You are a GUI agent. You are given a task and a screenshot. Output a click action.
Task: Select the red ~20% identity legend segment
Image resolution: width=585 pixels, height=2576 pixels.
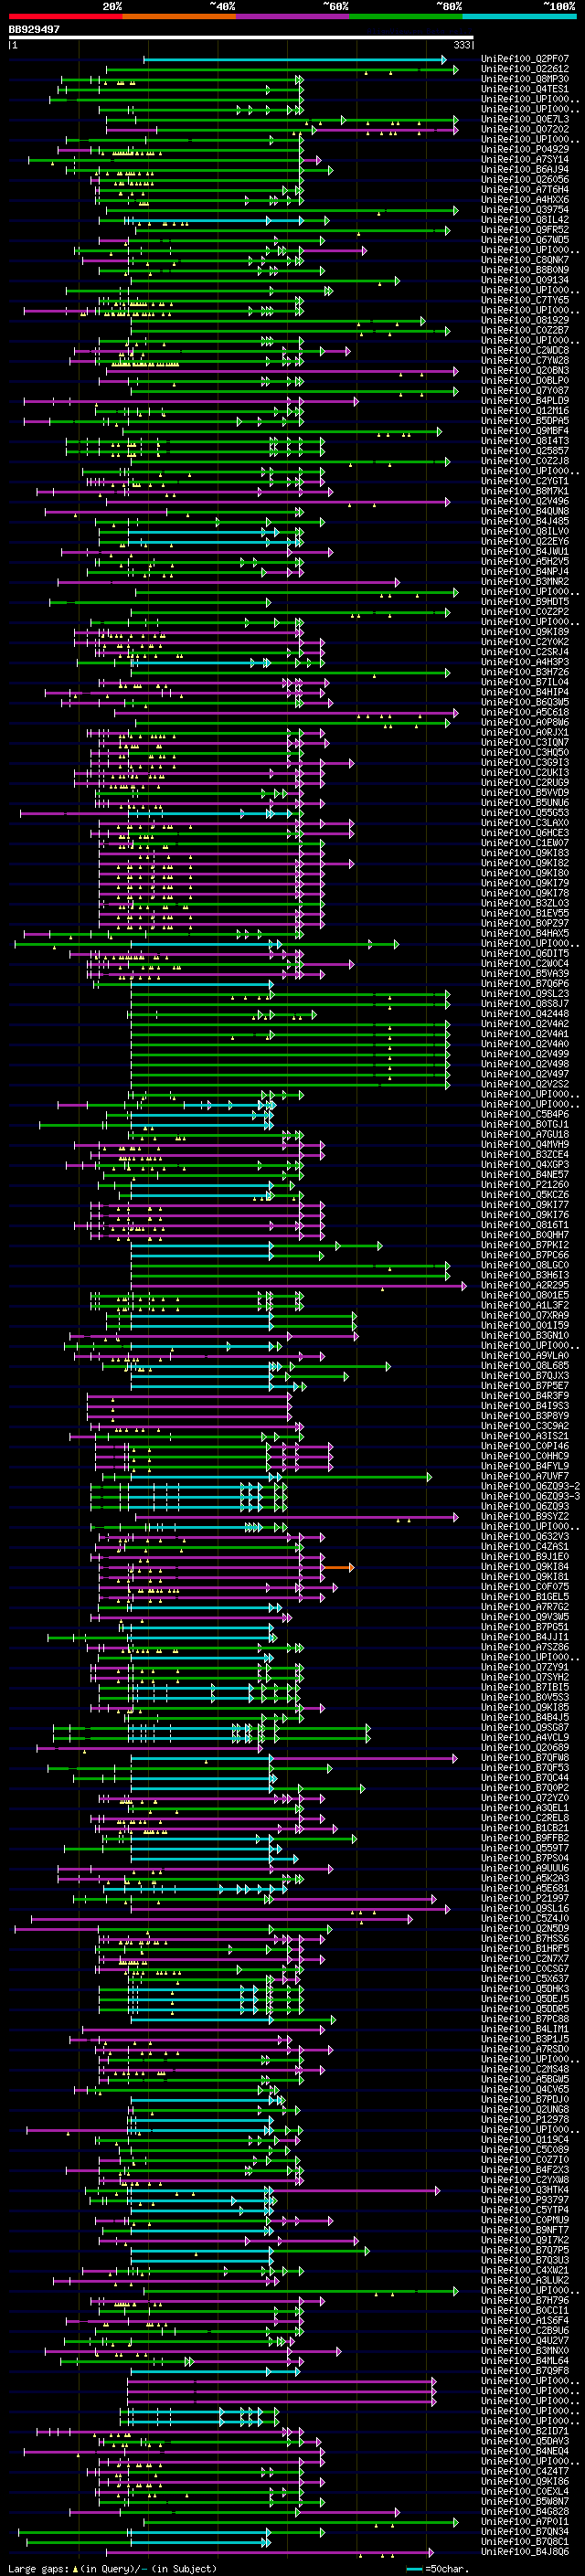[65, 16]
